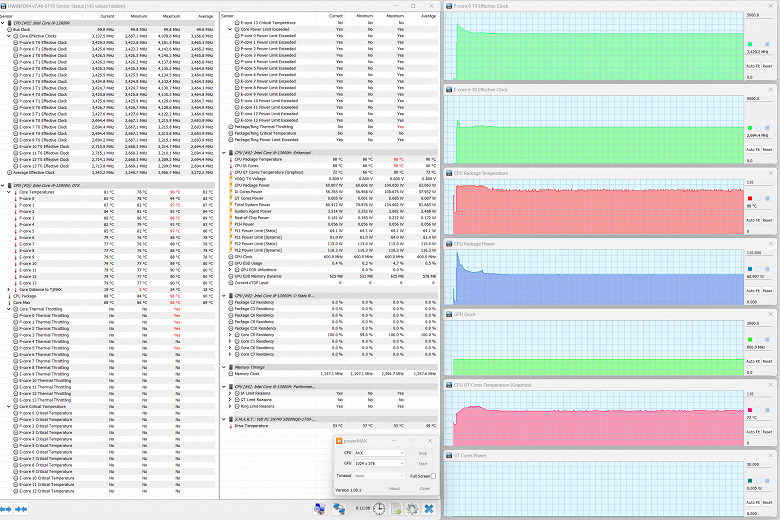780x520 pixels.
Task: Click Reset on E-core 6 Effective Clock graph
Action: 768,147
